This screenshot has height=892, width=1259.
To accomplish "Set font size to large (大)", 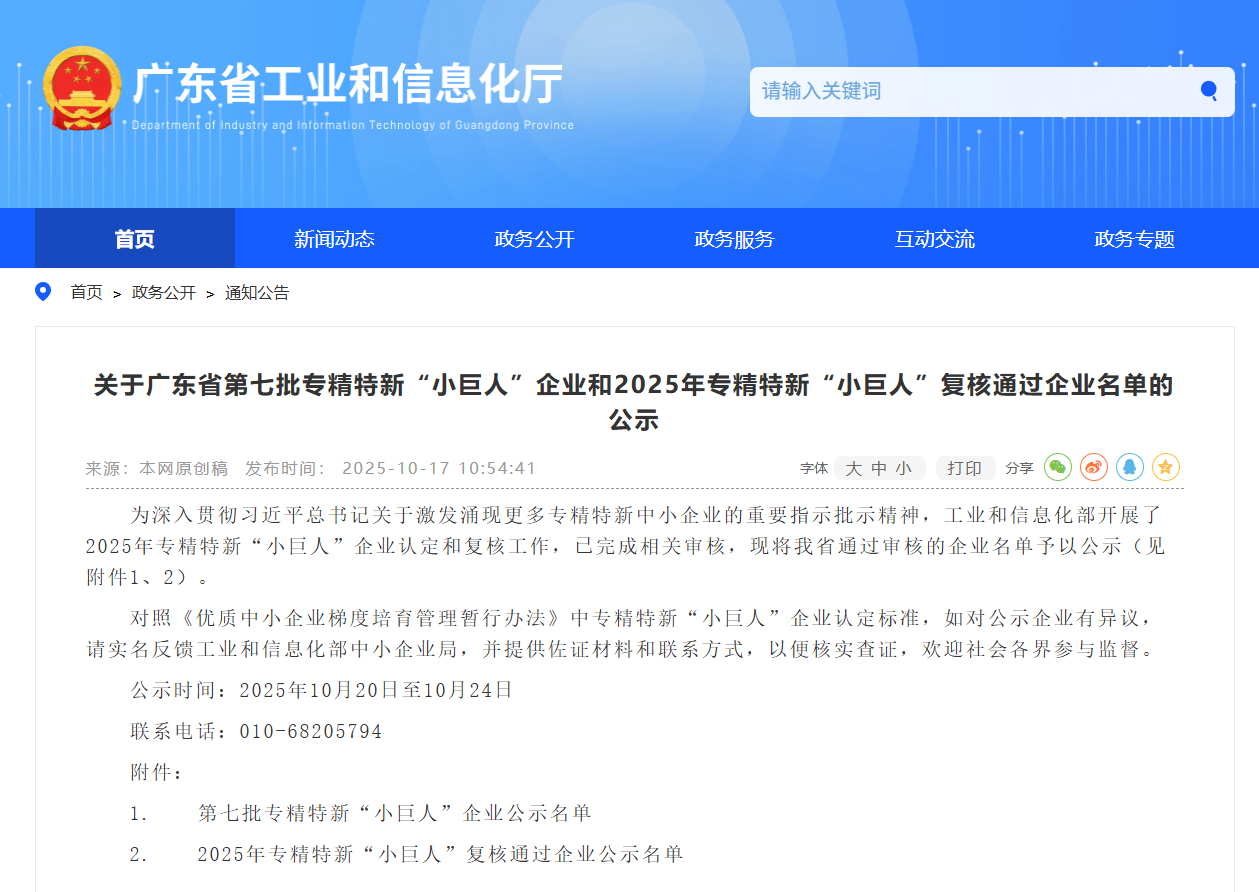I will pos(853,468).
